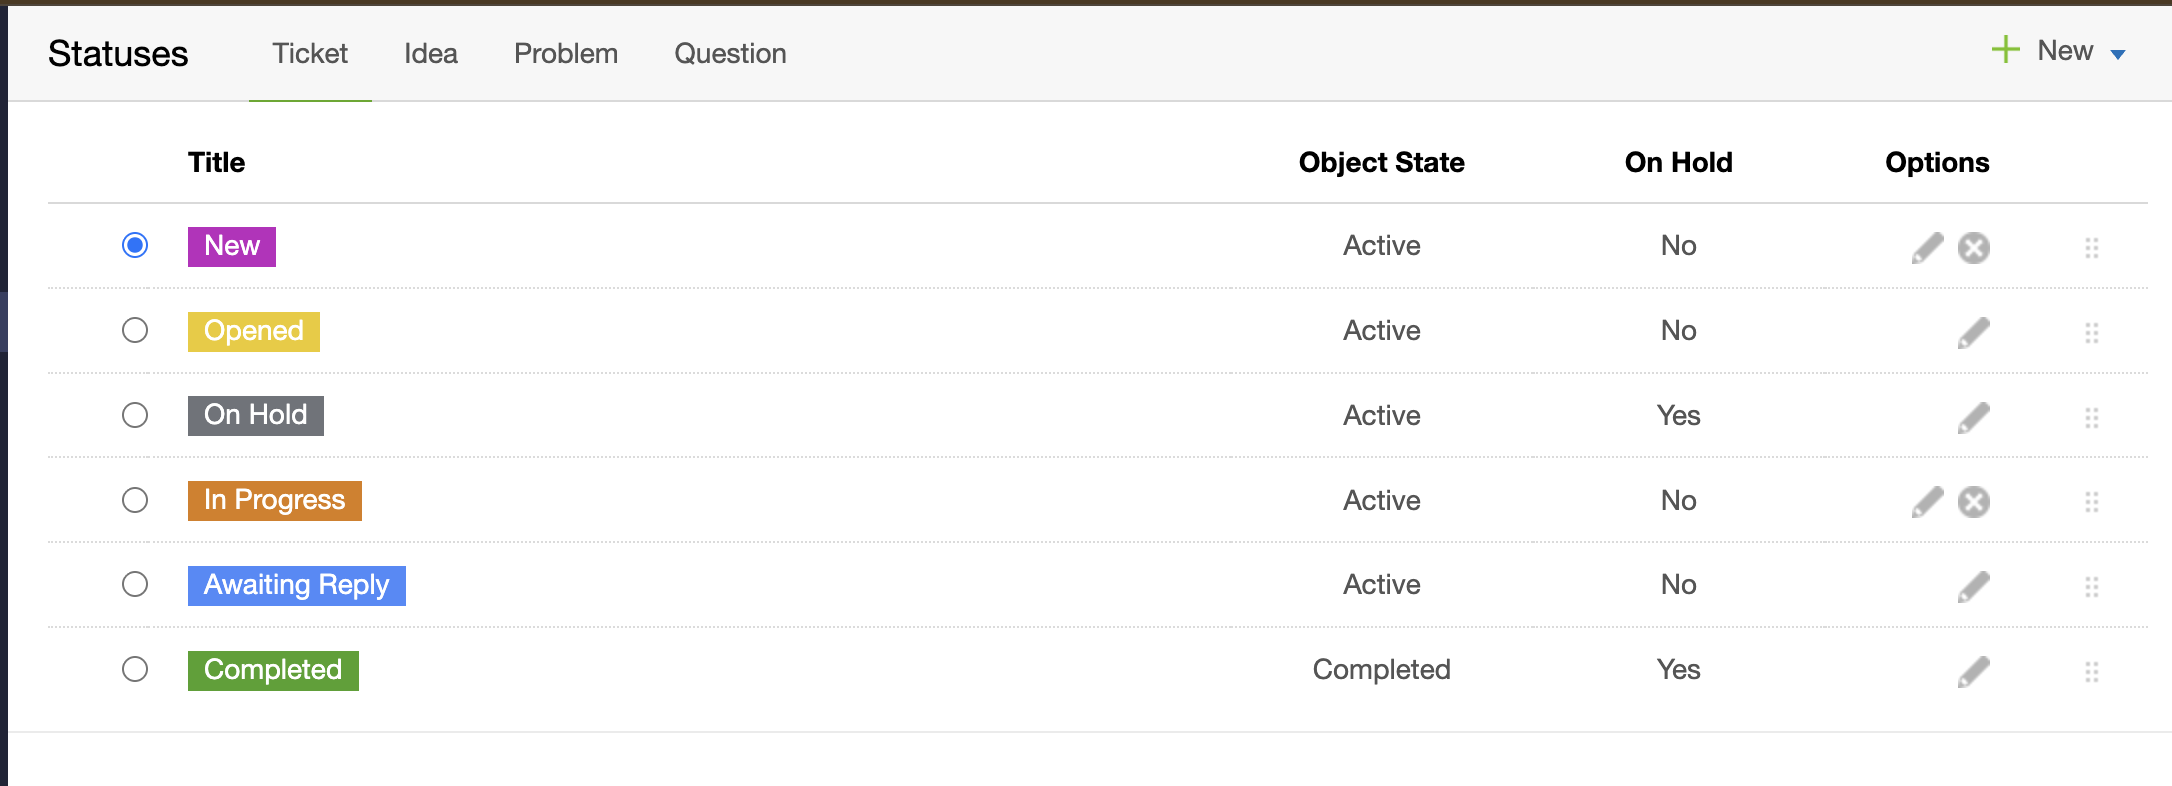This screenshot has width=2172, height=786.
Task: Edit the In Progress status
Action: click(1927, 501)
